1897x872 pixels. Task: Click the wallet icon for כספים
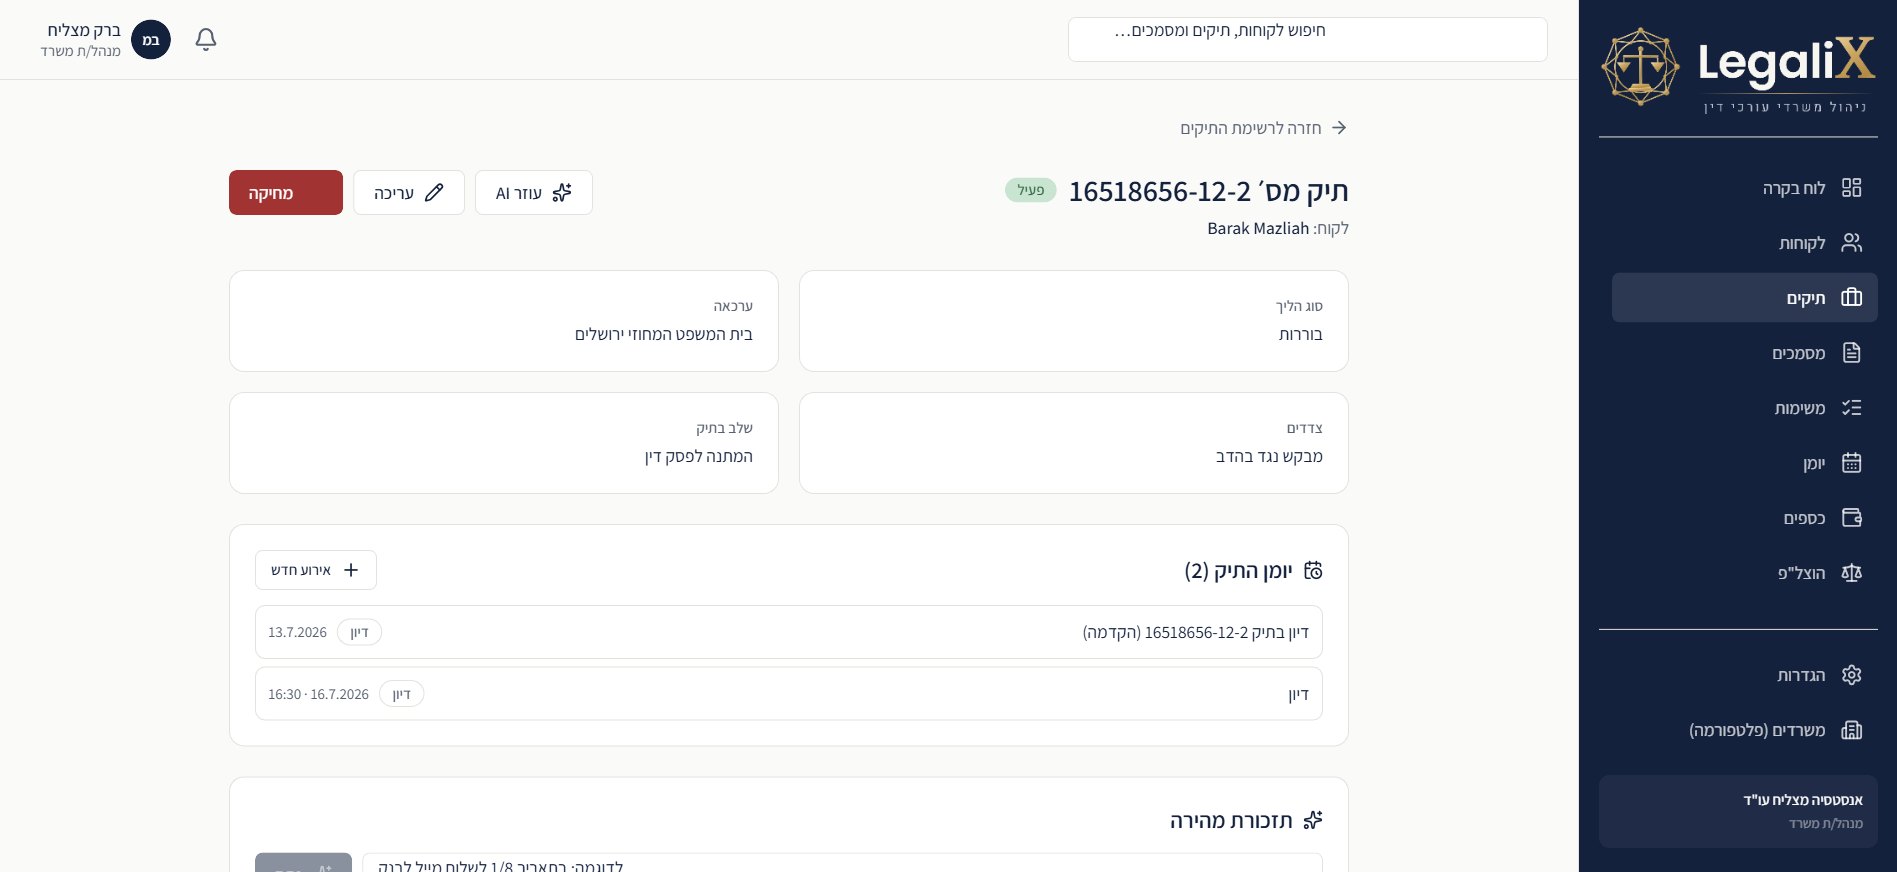[1851, 518]
